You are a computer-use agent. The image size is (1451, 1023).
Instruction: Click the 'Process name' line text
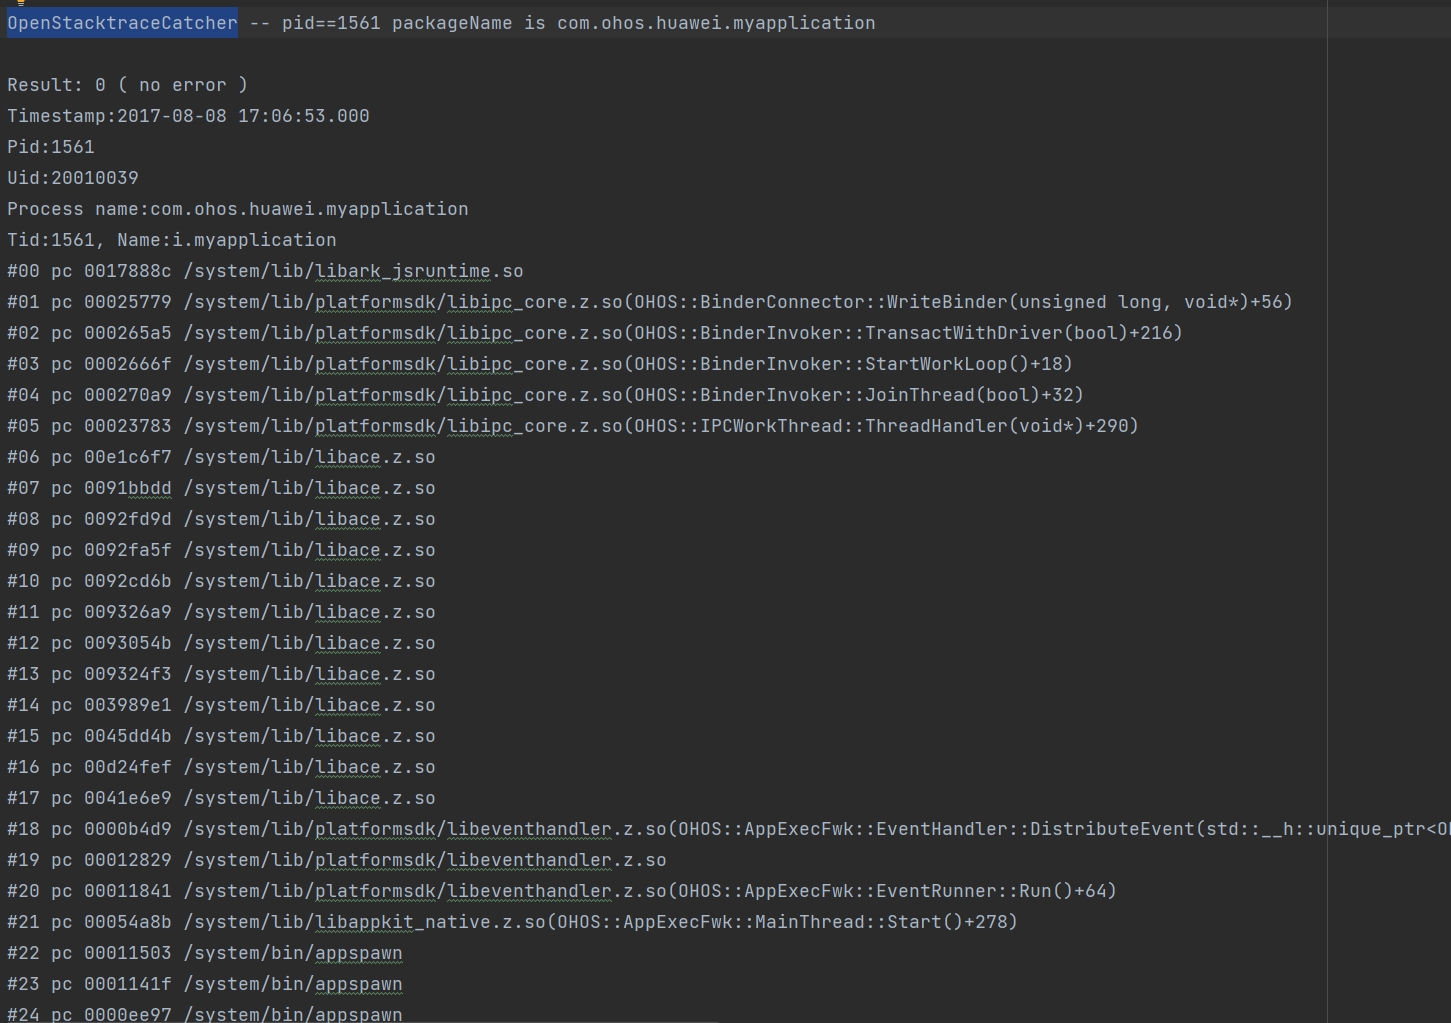pos(237,209)
